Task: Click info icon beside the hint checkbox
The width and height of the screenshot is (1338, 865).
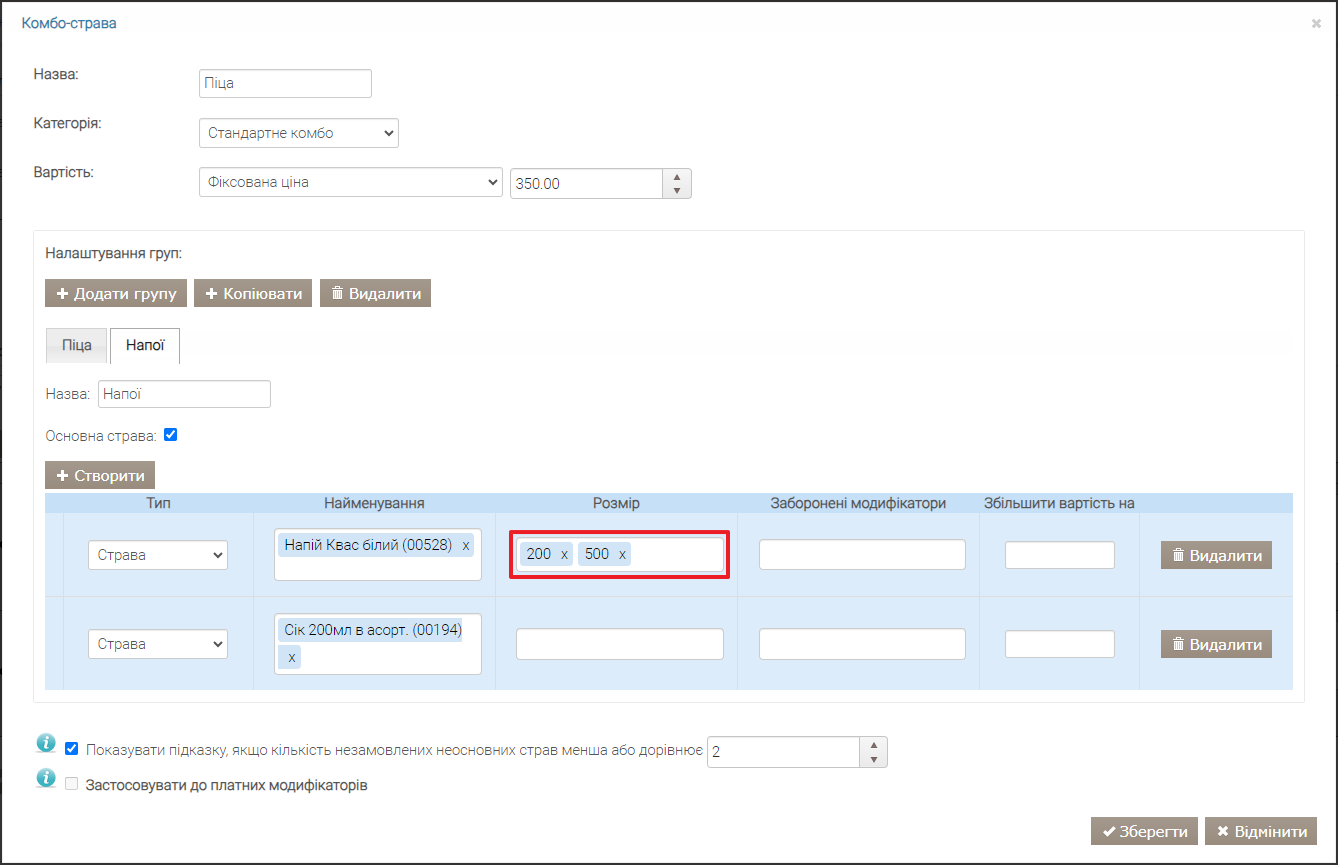Action: [45, 743]
